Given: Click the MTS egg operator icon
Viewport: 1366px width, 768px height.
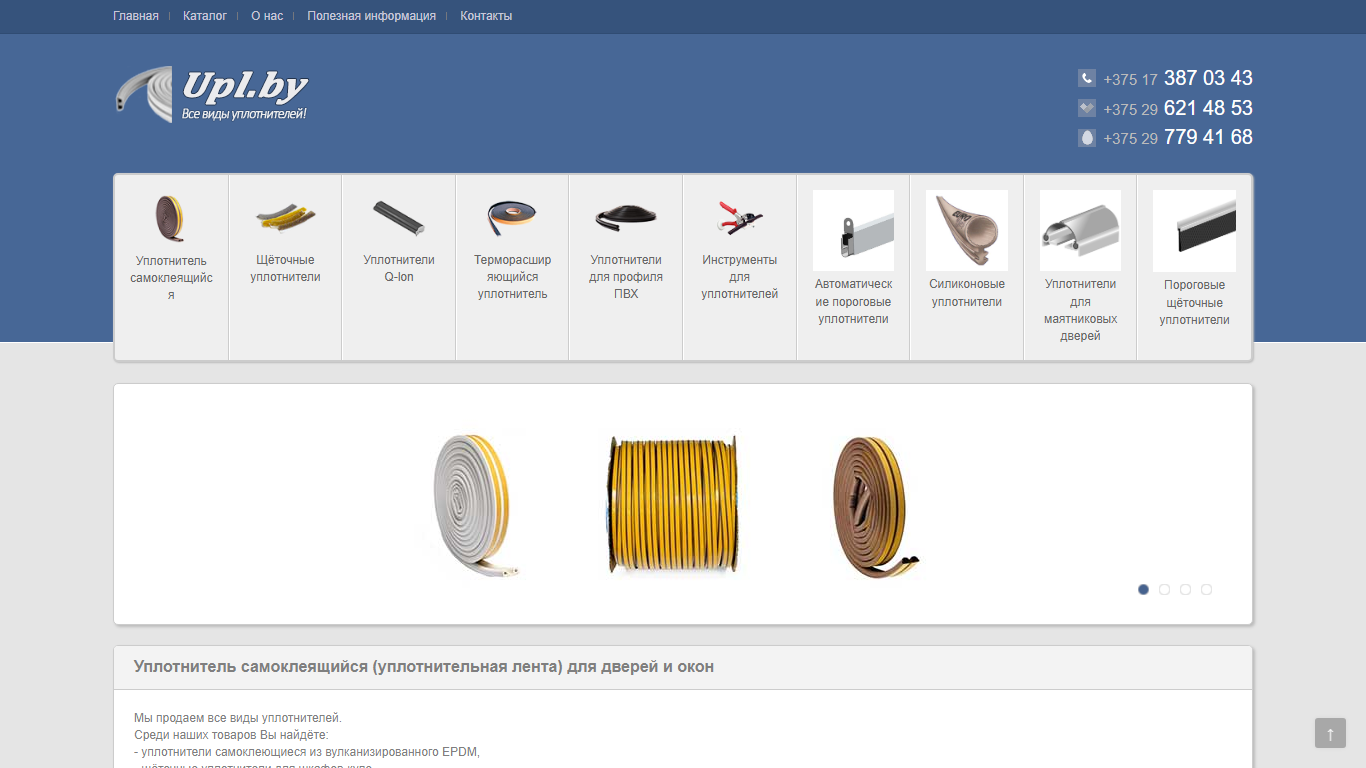Looking at the screenshot, I should 1087,138.
